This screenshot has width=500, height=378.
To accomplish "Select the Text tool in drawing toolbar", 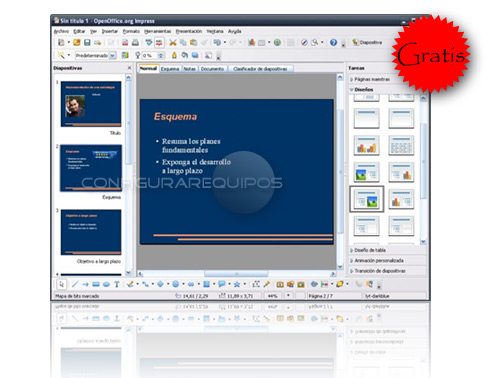I will [117, 284].
